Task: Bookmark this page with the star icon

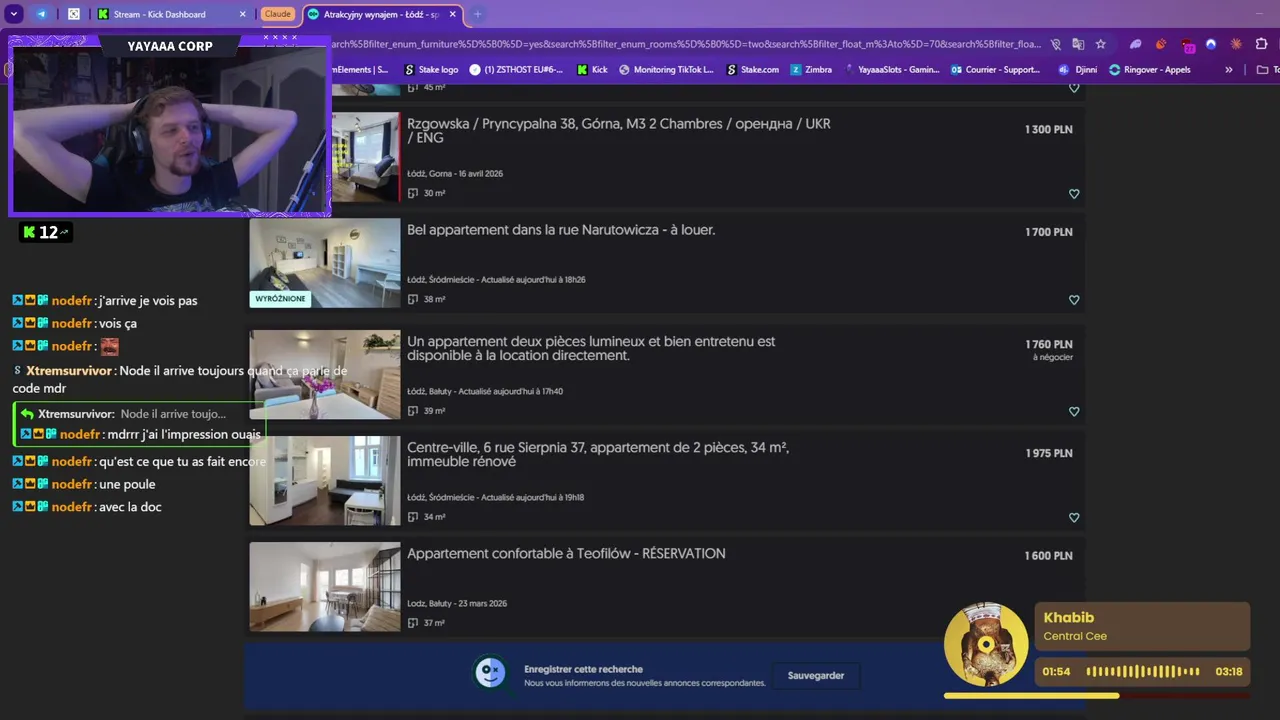Action: (x=1101, y=44)
